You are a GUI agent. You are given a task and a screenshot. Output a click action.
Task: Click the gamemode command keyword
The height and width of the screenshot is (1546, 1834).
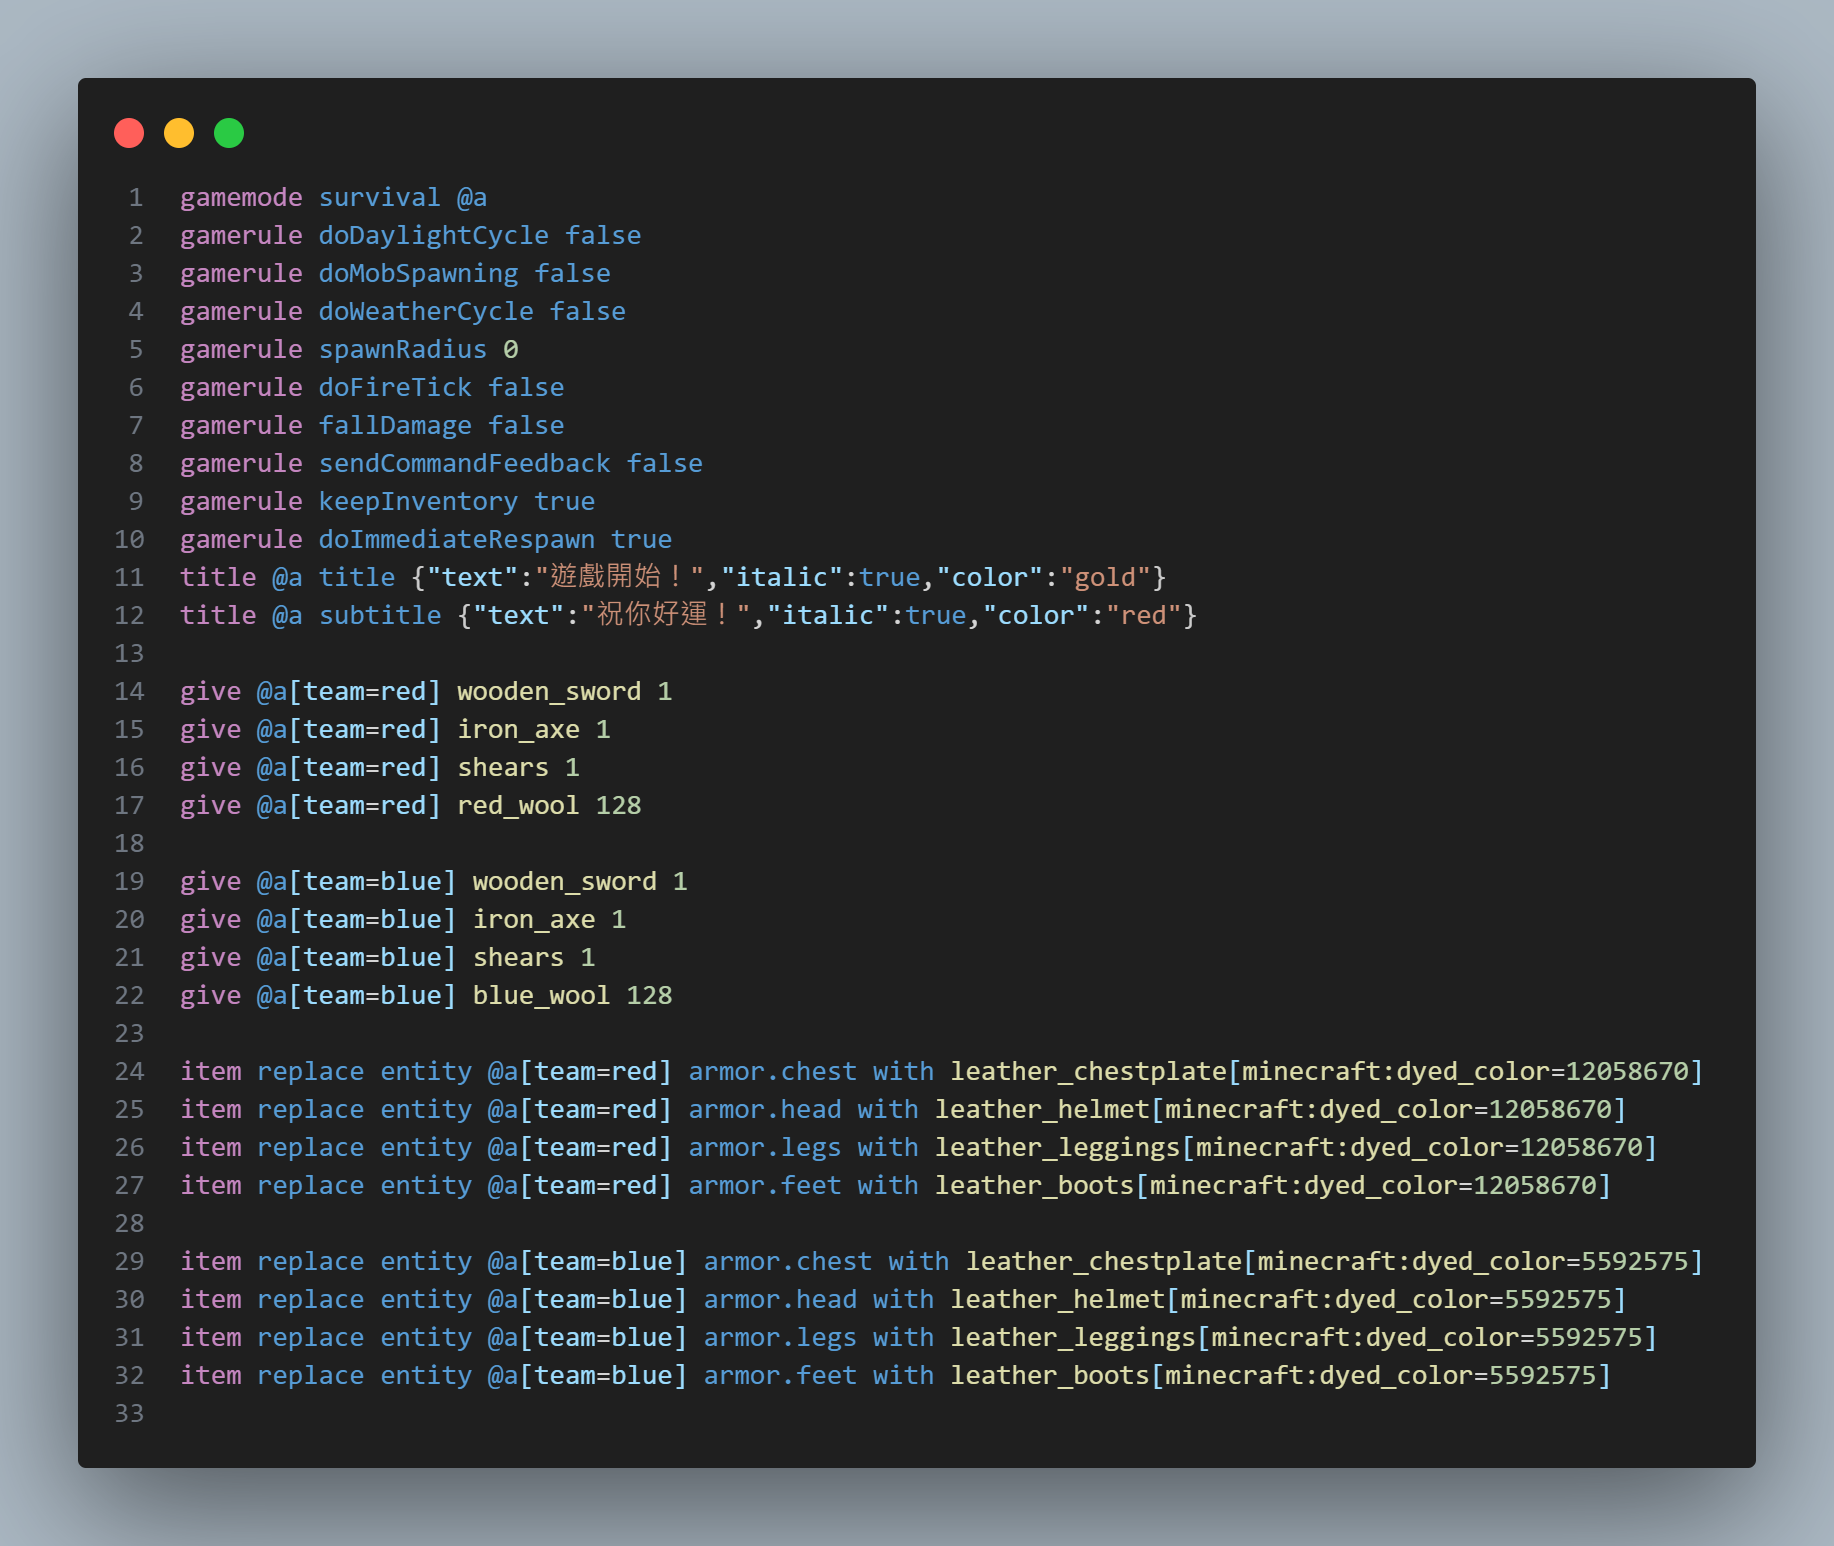(241, 198)
